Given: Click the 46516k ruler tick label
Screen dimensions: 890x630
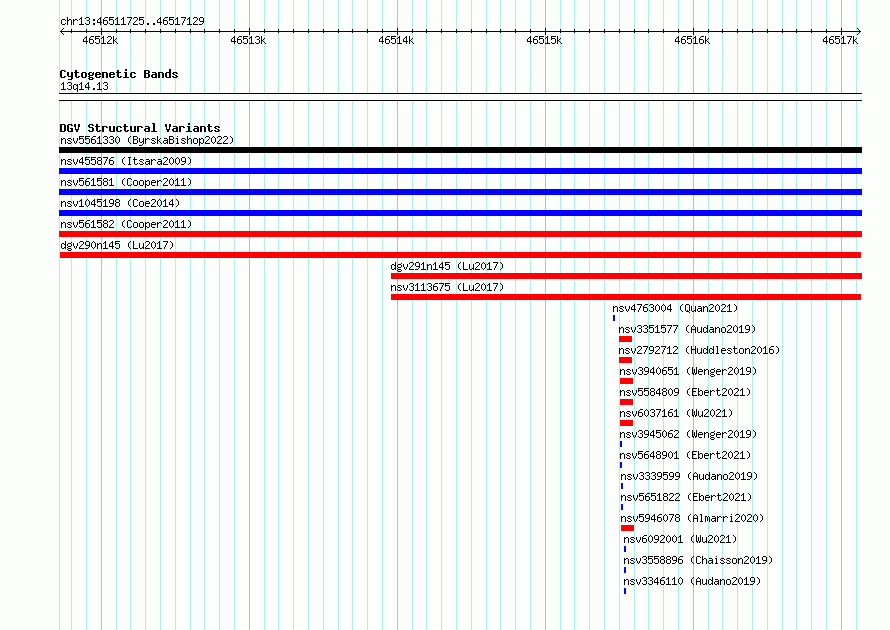Looking at the screenshot, I should 692,40.
